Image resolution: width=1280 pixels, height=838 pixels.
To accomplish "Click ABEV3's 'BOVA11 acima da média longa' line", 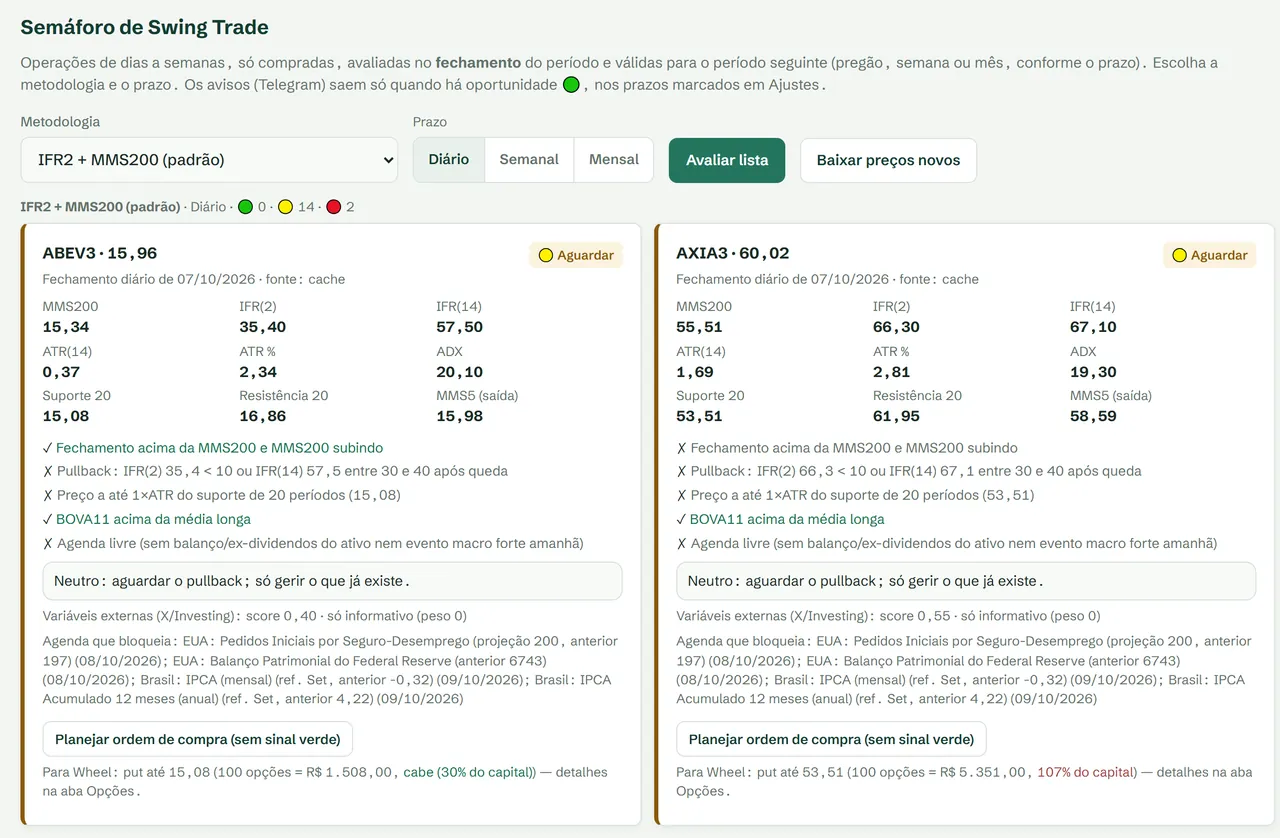I will pyautogui.click(x=147, y=519).
